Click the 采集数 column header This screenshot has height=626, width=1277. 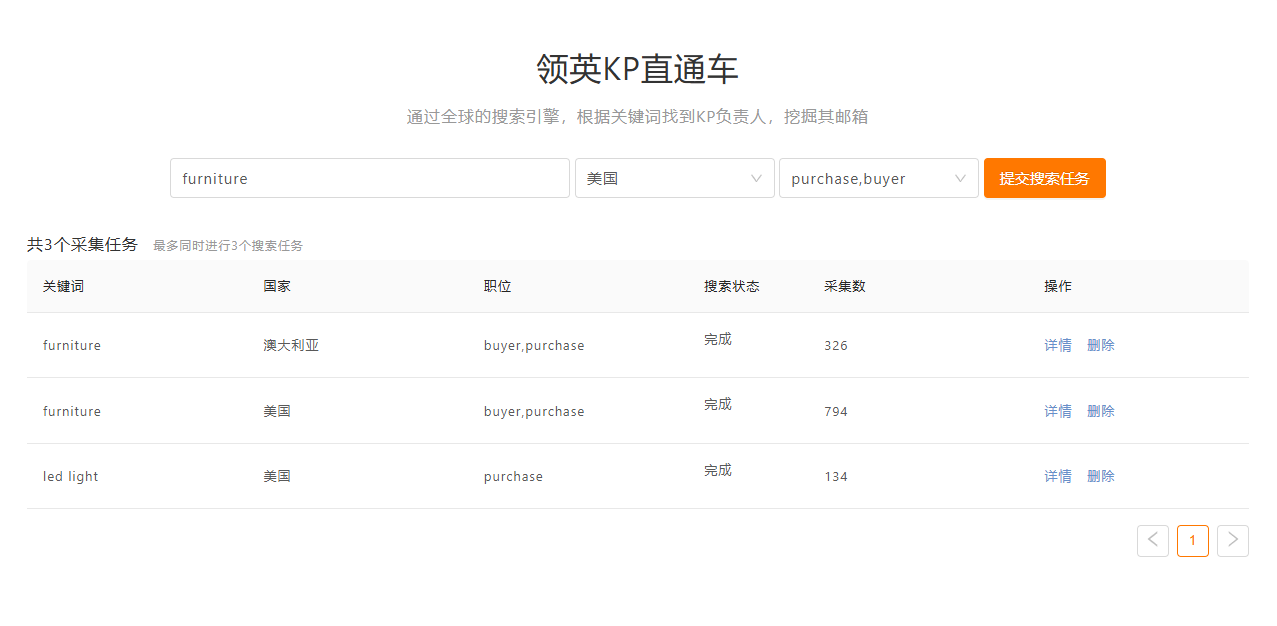click(845, 286)
